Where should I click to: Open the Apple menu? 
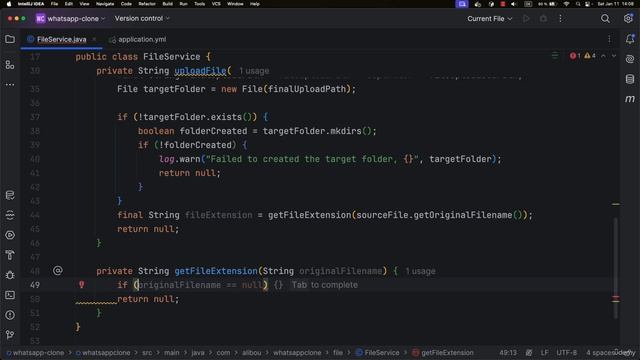click(x=9, y=4)
